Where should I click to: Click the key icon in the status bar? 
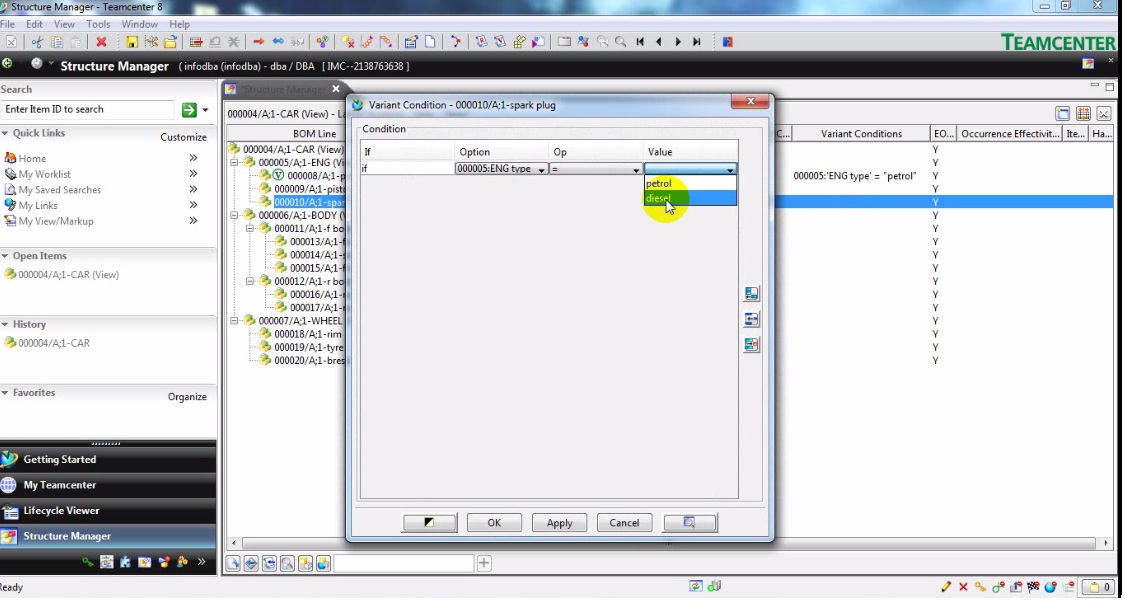pyautogui.click(x=979, y=586)
